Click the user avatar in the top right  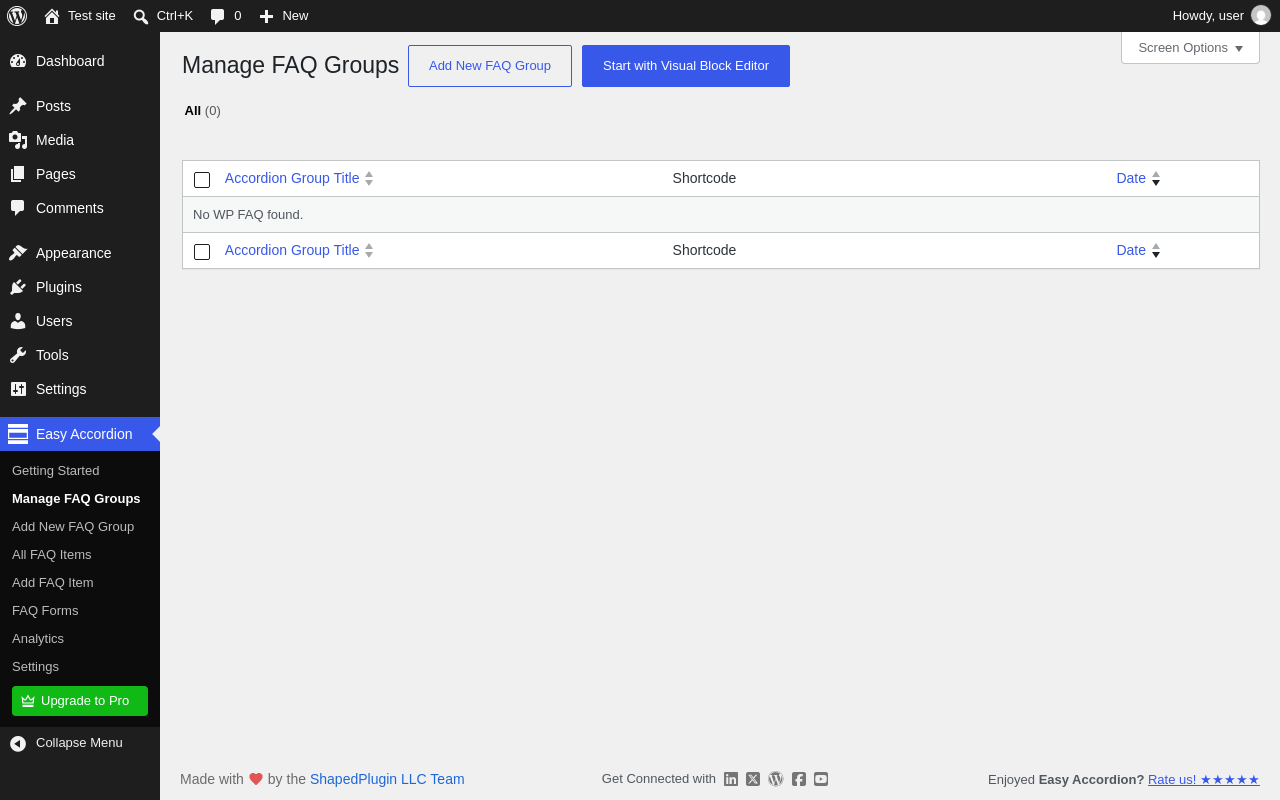coord(1261,15)
